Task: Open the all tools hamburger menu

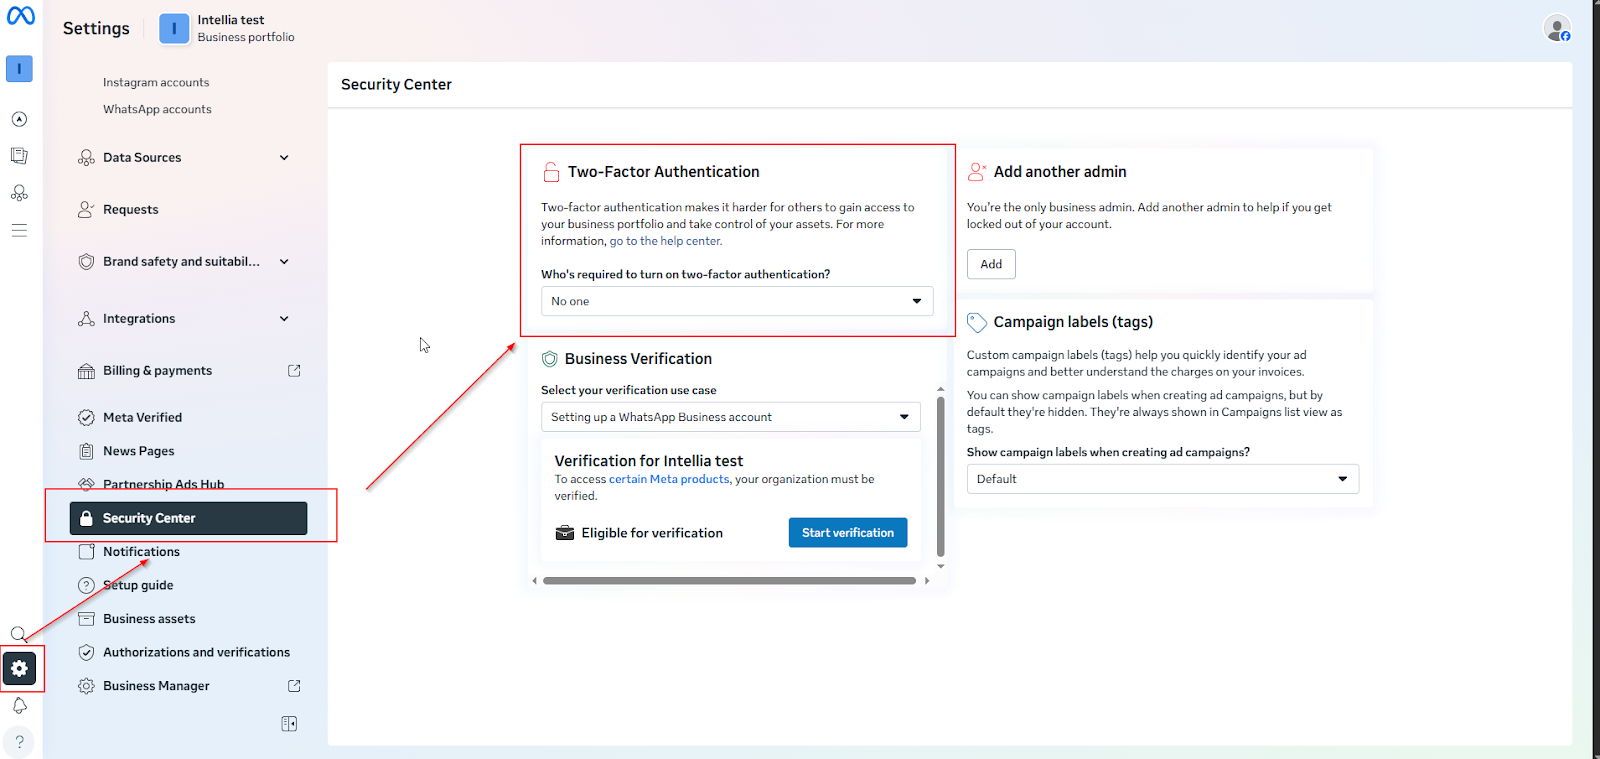Action: coord(19,230)
